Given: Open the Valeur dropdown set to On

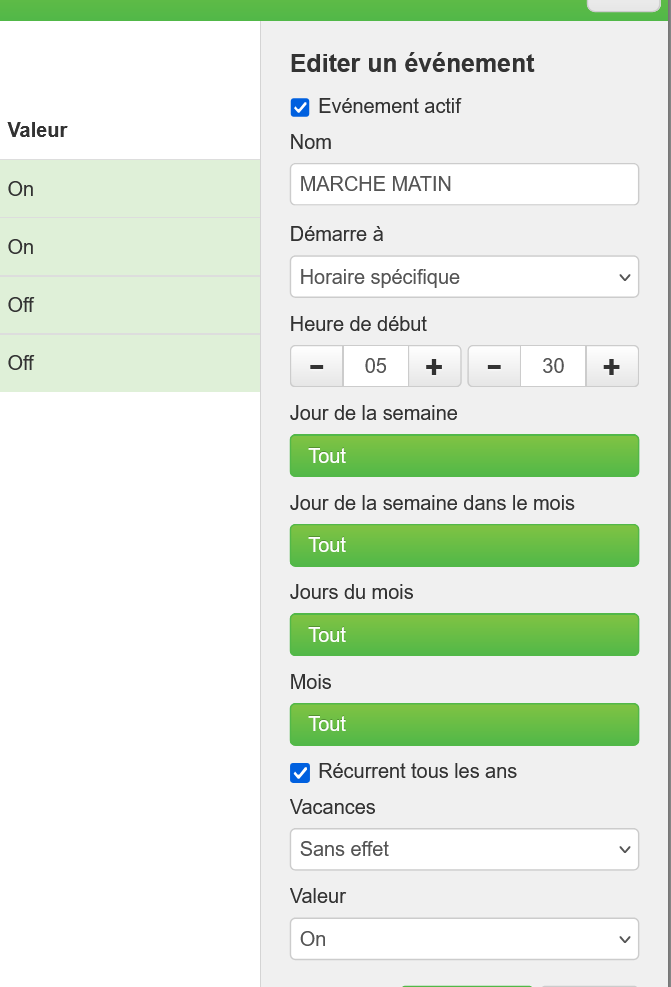Looking at the screenshot, I should (x=464, y=939).
